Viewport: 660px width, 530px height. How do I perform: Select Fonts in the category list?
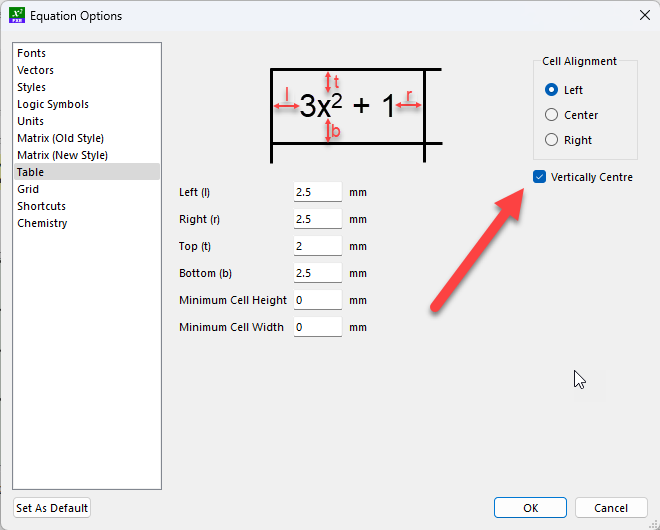point(32,53)
